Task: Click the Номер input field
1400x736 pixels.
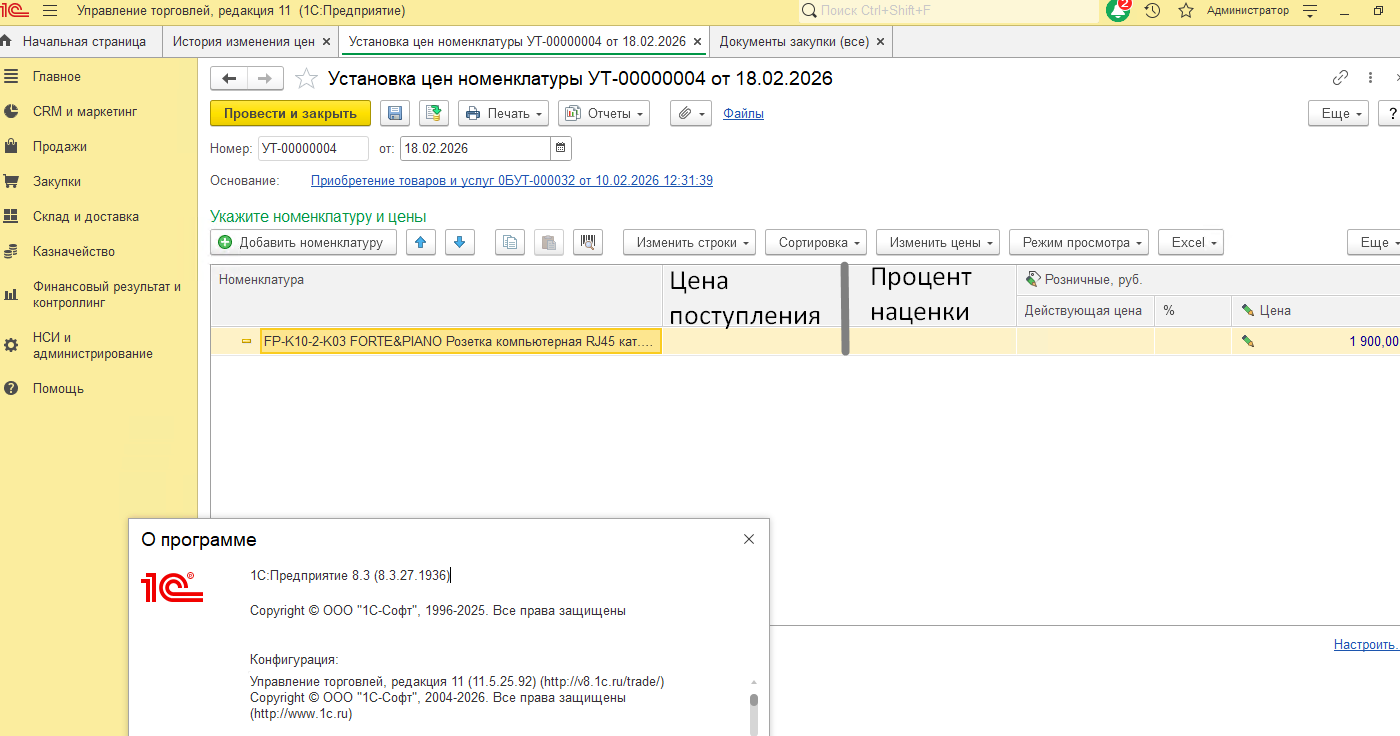Action: [x=312, y=148]
